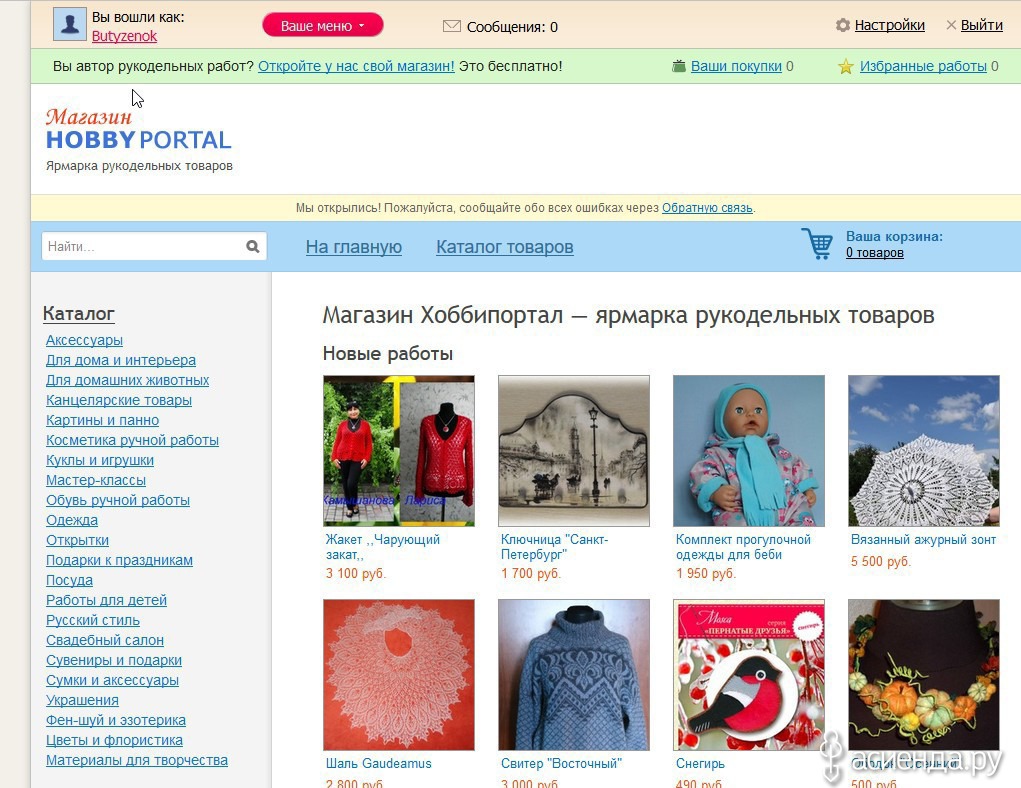Open Свадебный салон category
This screenshot has height=788, width=1021.
point(105,640)
